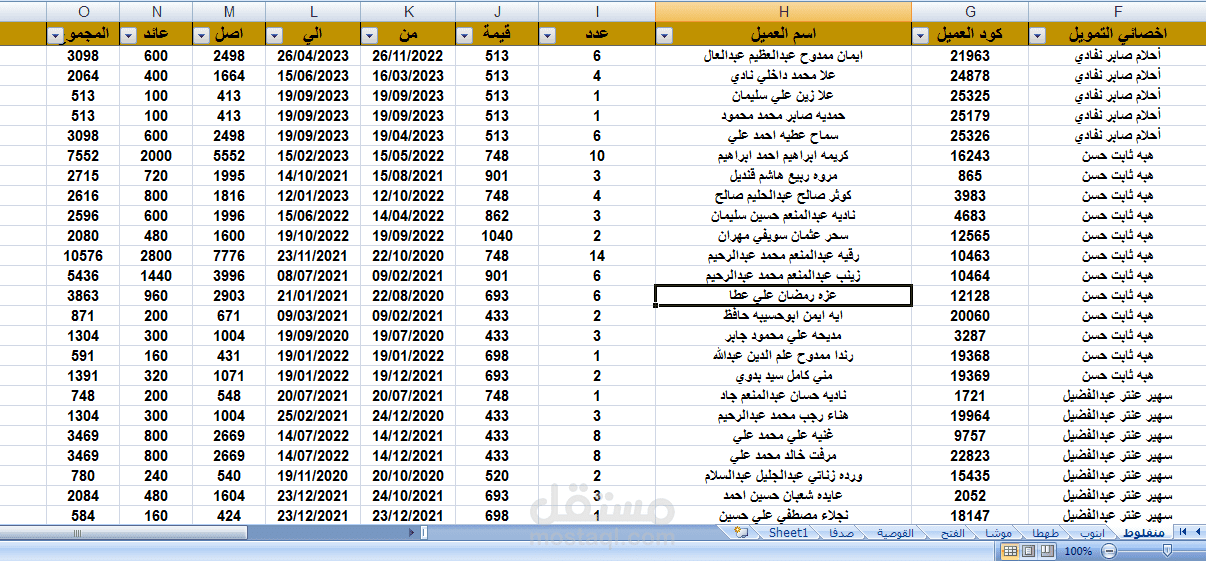The image size is (1206, 561).
Task: Select client code cell 22823
Action: (970, 456)
